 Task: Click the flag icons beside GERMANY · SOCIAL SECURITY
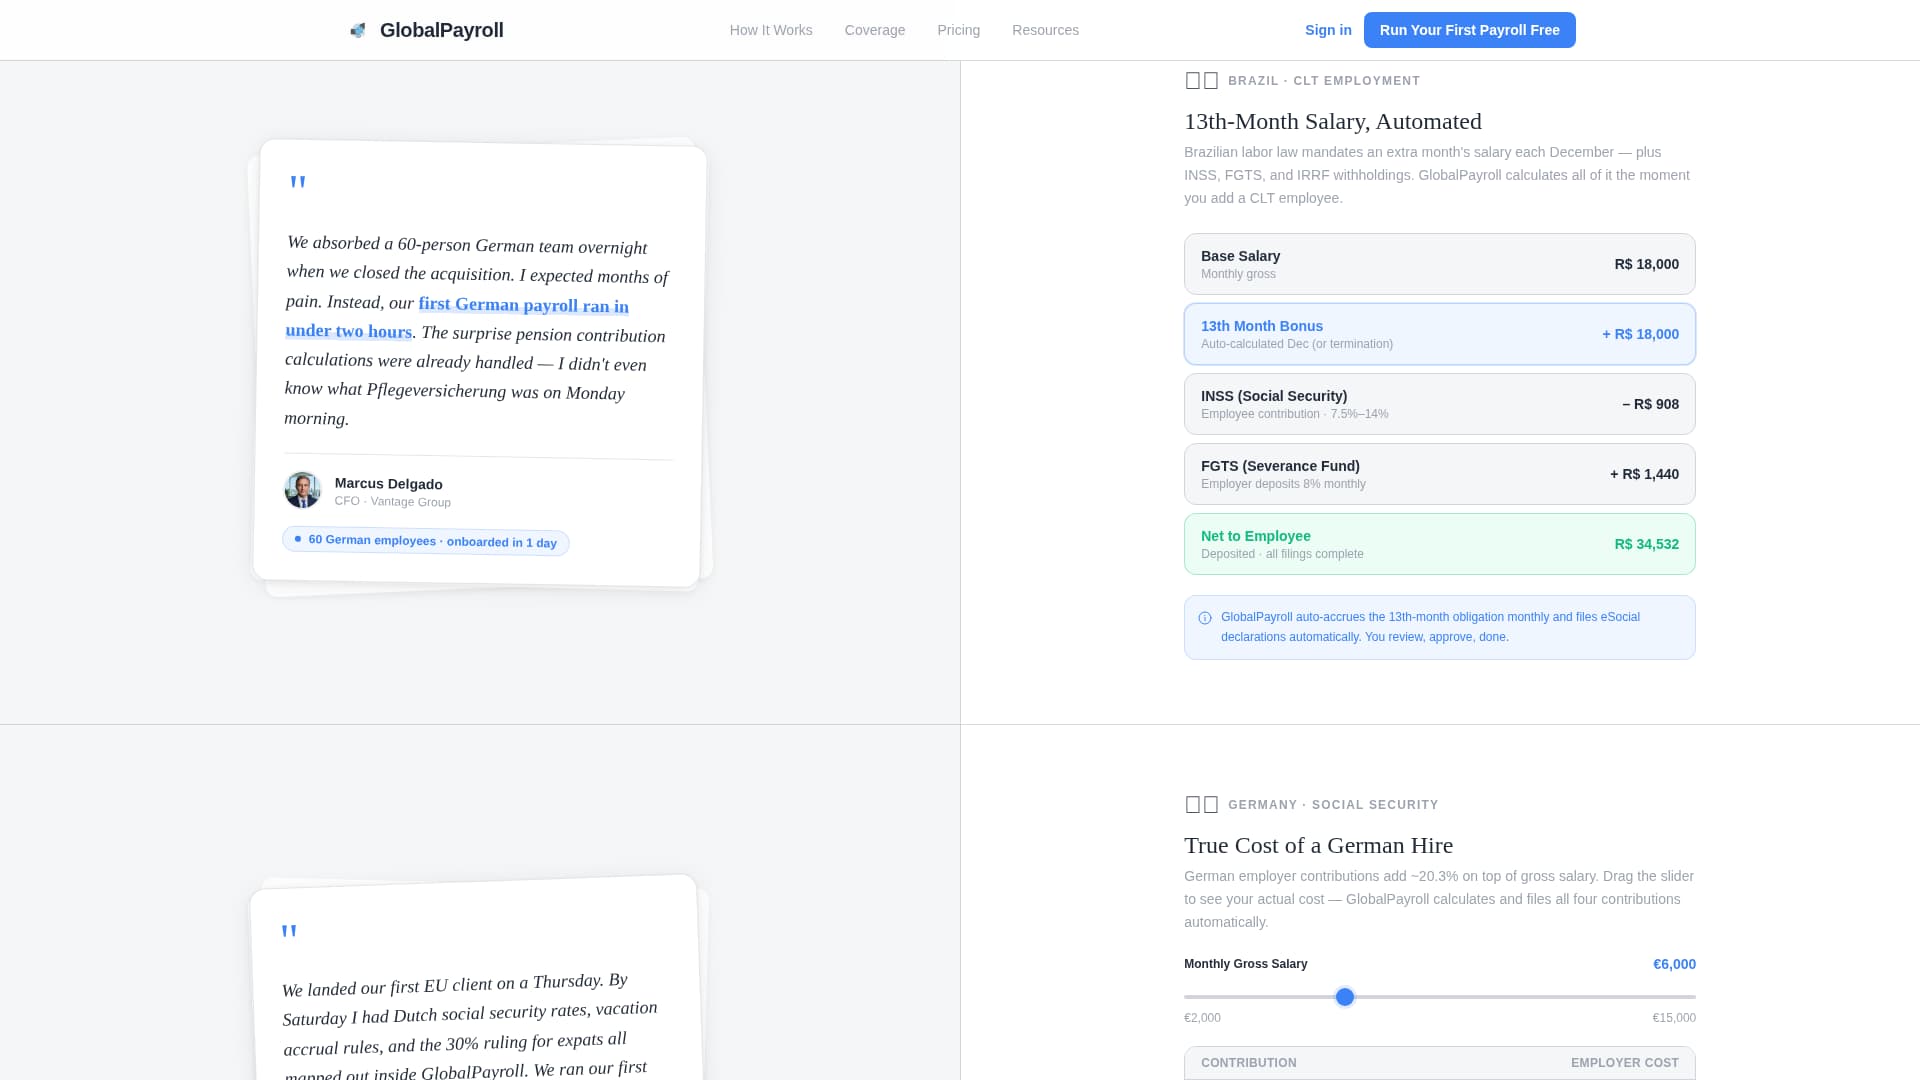tap(1200, 804)
